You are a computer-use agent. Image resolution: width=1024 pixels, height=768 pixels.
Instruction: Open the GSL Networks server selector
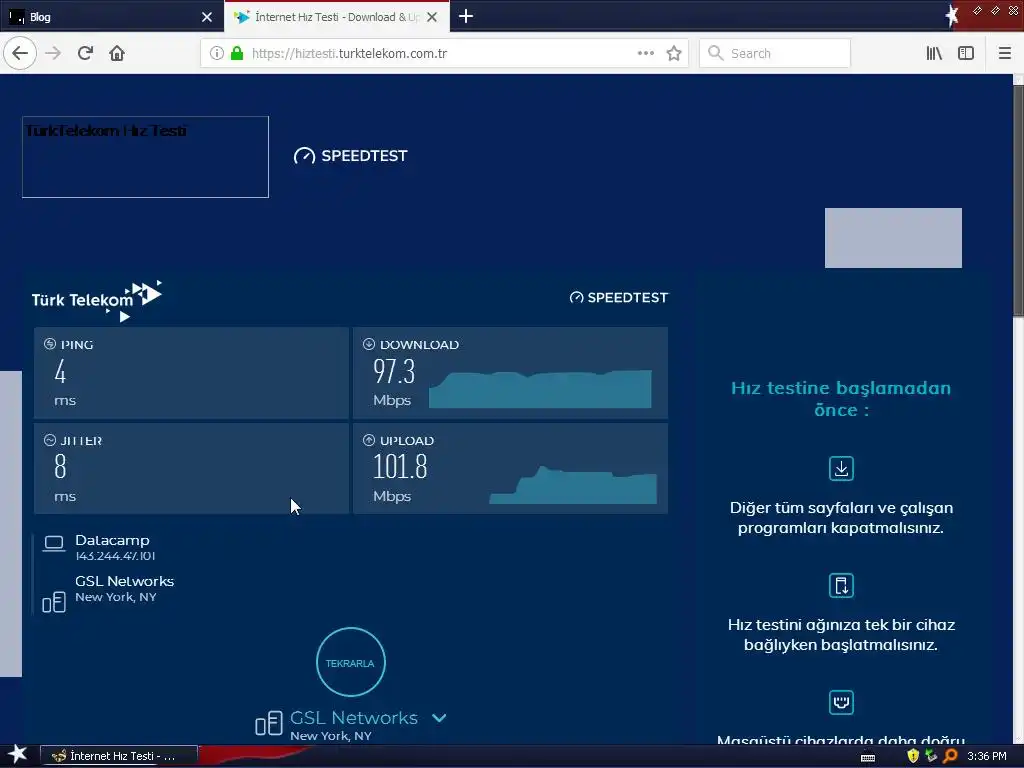click(x=353, y=718)
